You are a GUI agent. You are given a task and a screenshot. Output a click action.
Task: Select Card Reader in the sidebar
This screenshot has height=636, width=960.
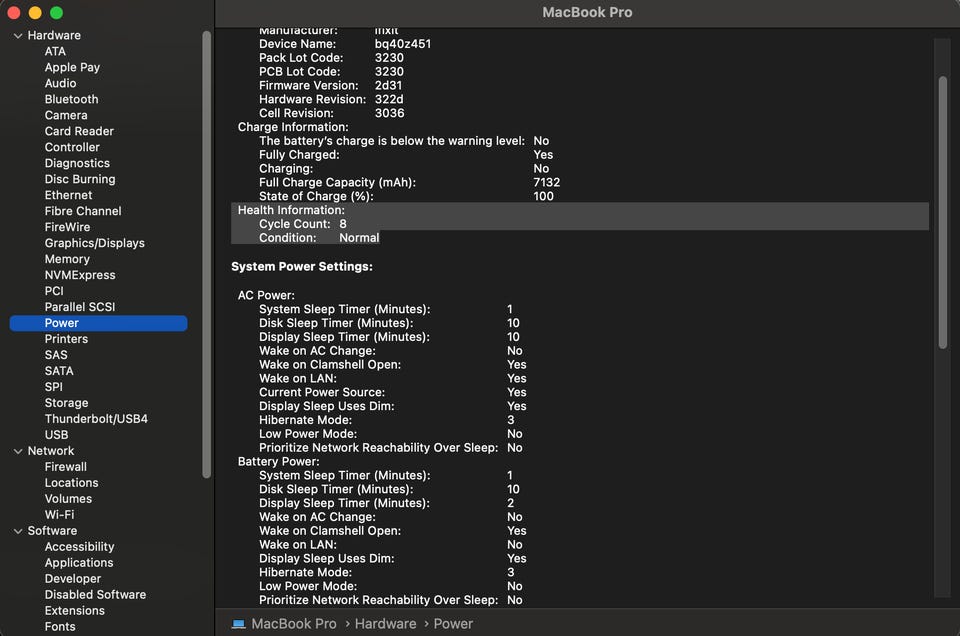click(79, 131)
